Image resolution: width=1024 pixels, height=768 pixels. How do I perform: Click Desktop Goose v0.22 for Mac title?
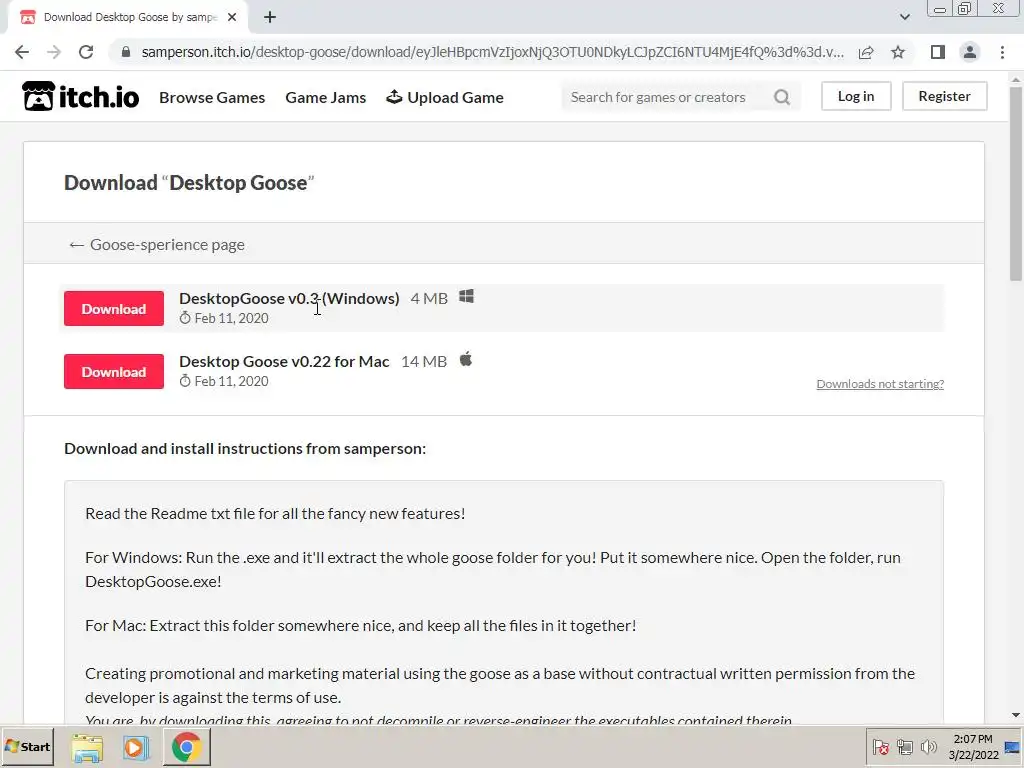click(x=284, y=361)
